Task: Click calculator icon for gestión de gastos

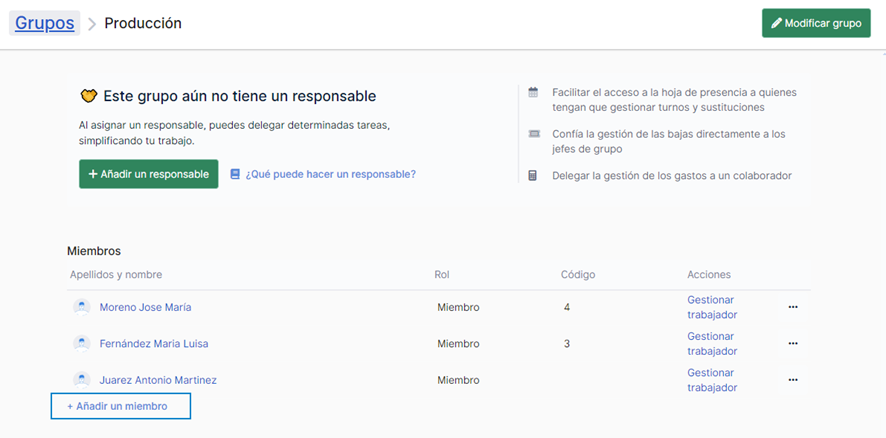Action: [x=532, y=176]
